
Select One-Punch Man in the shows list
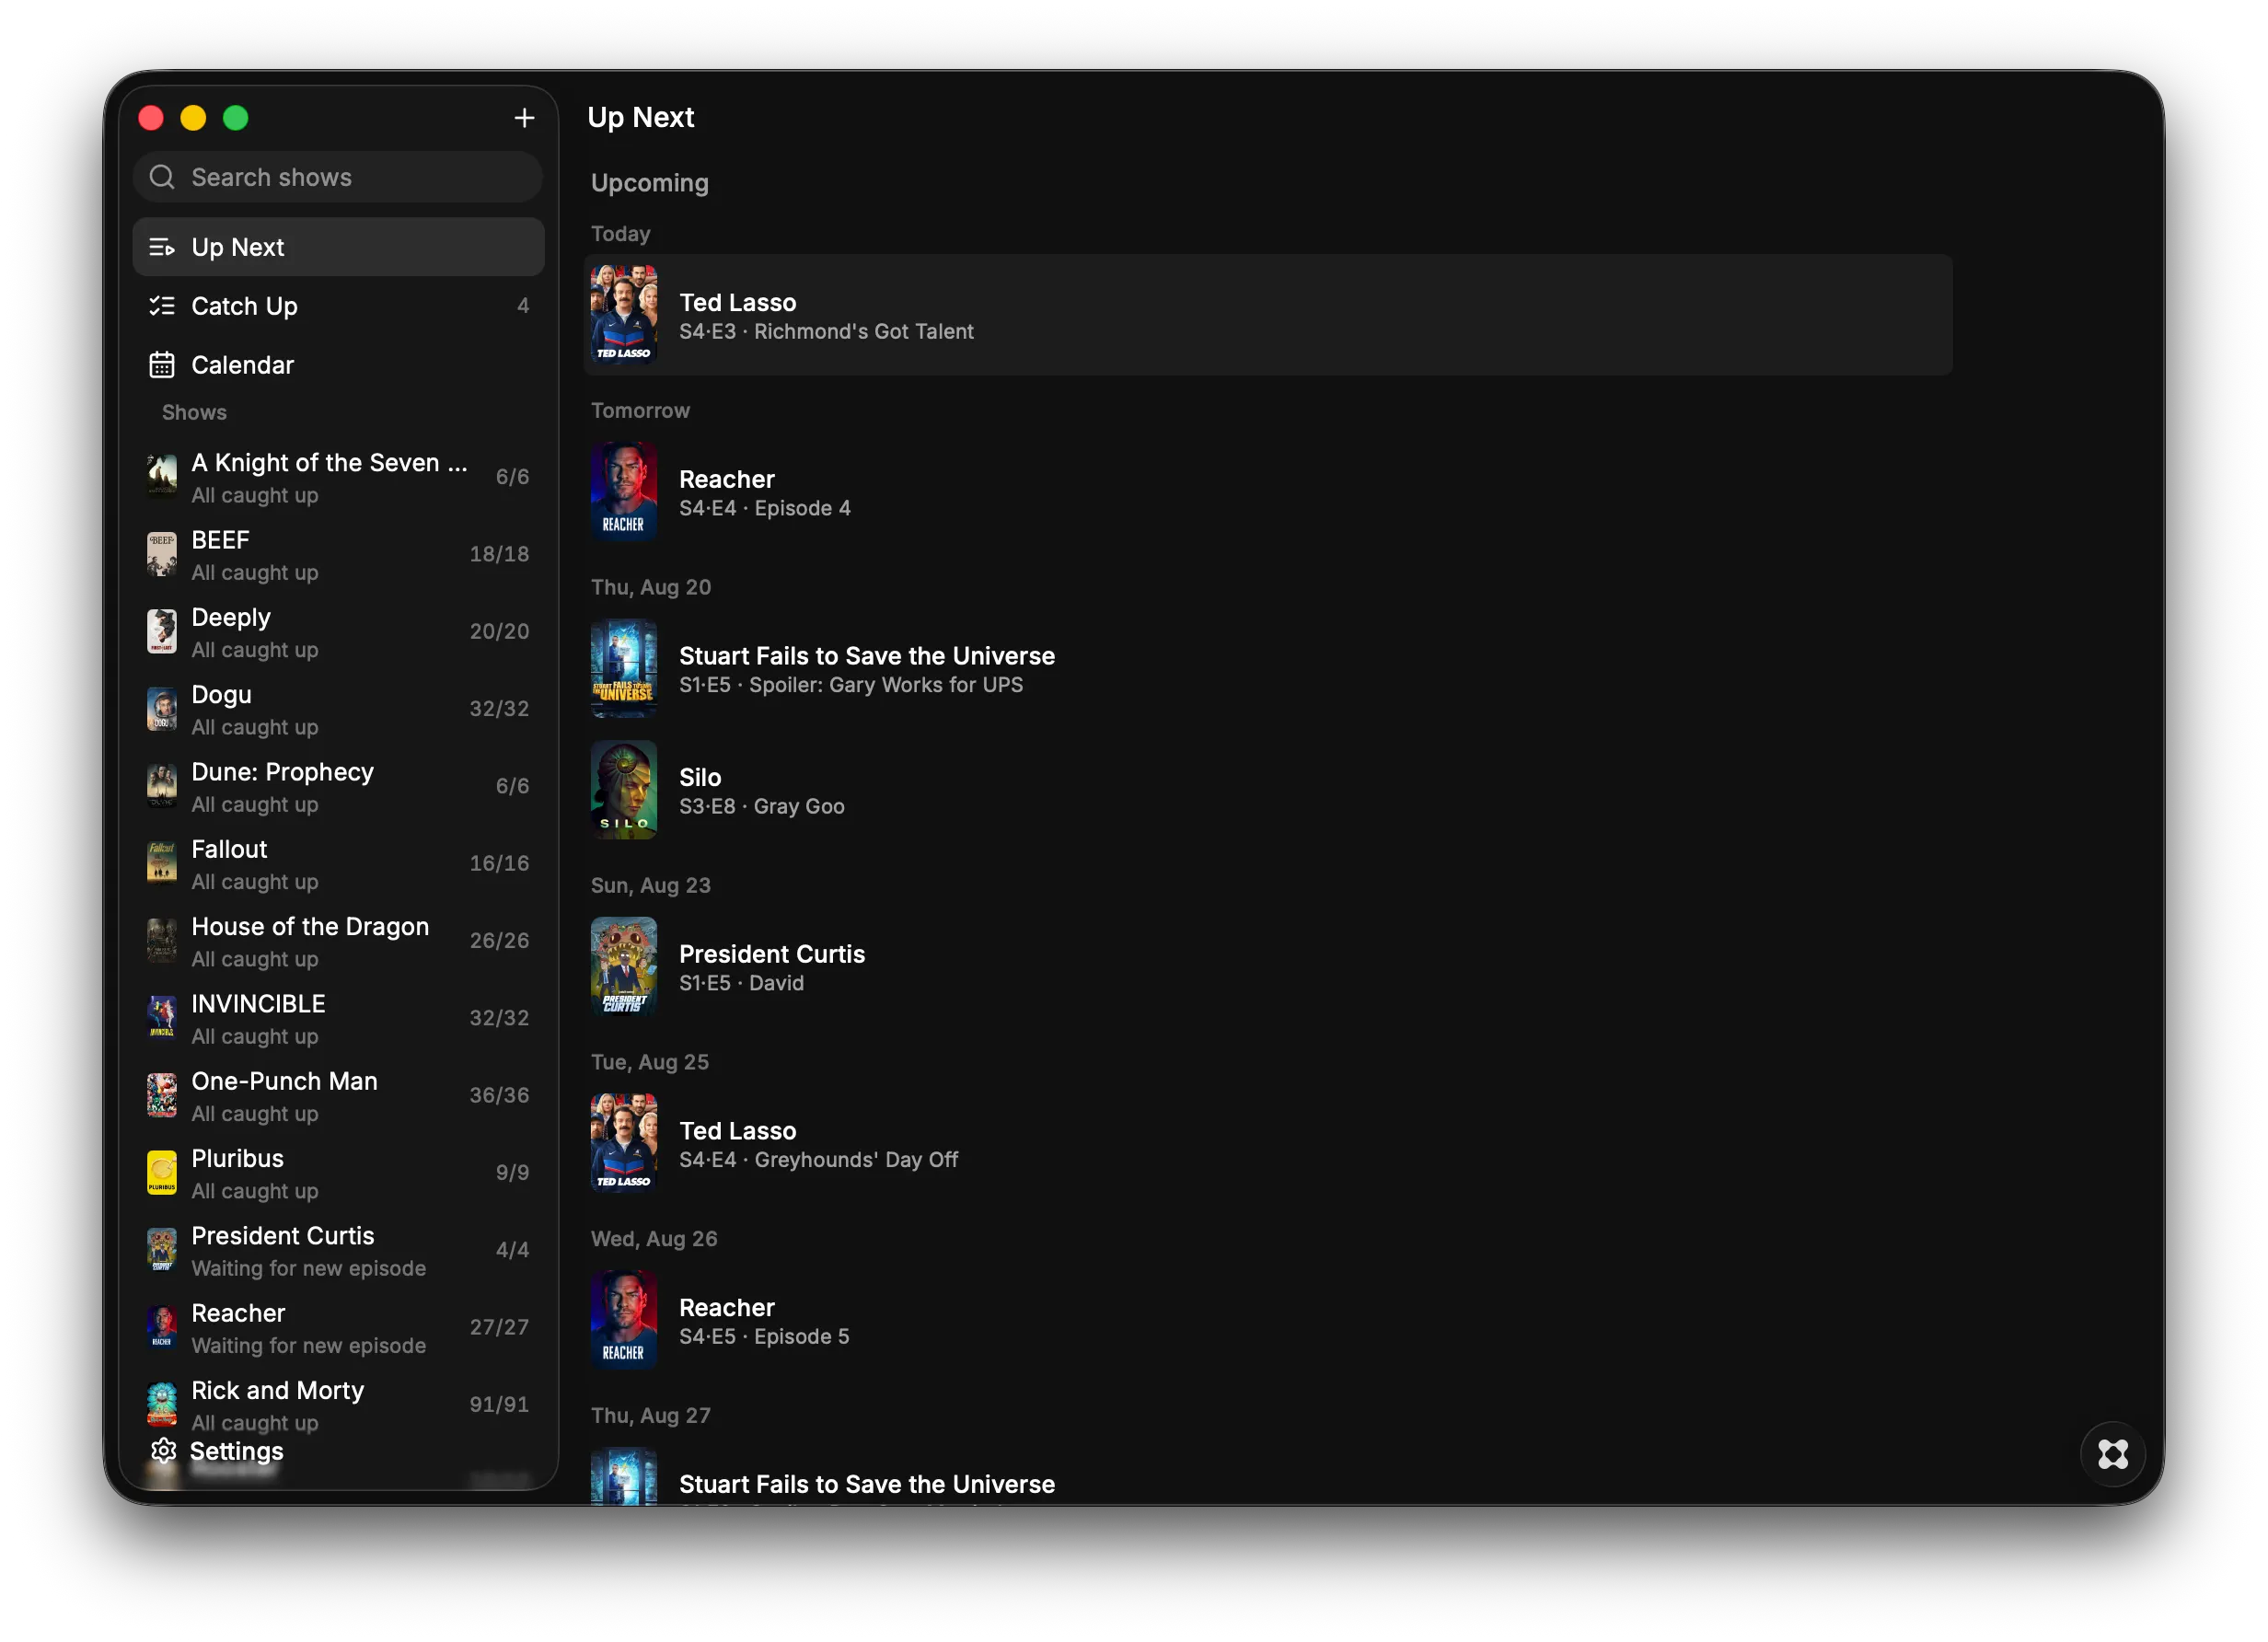coord(338,1096)
